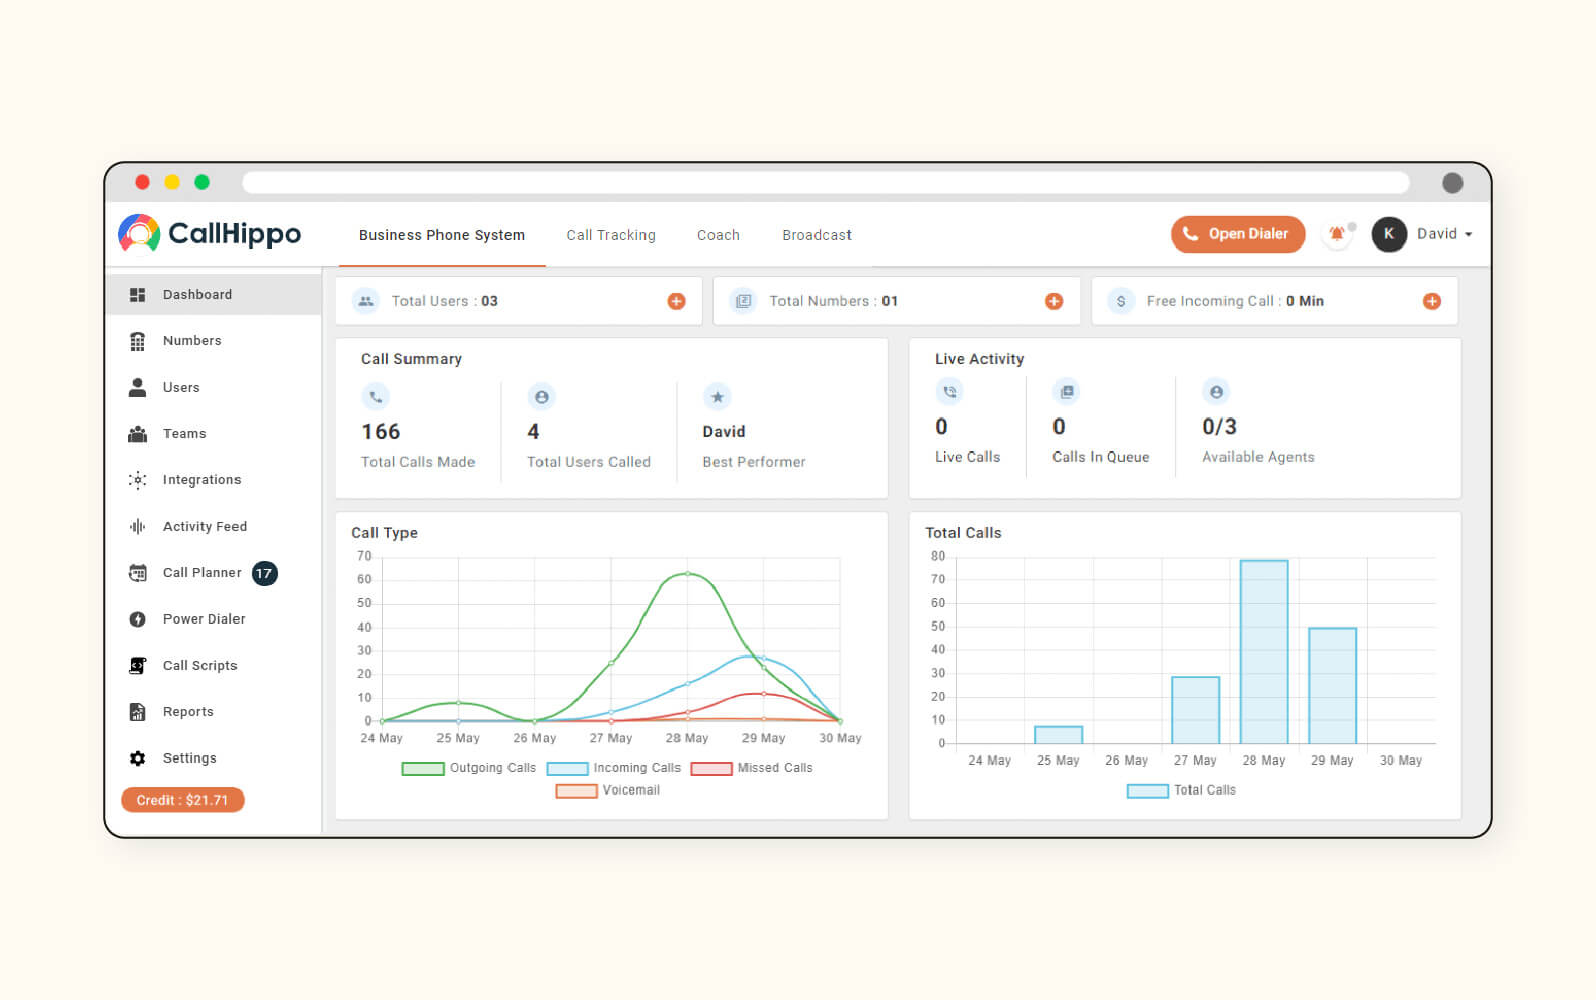Open Teams in the sidebar
The image size is (1596, 1000).
coord(213,434)
